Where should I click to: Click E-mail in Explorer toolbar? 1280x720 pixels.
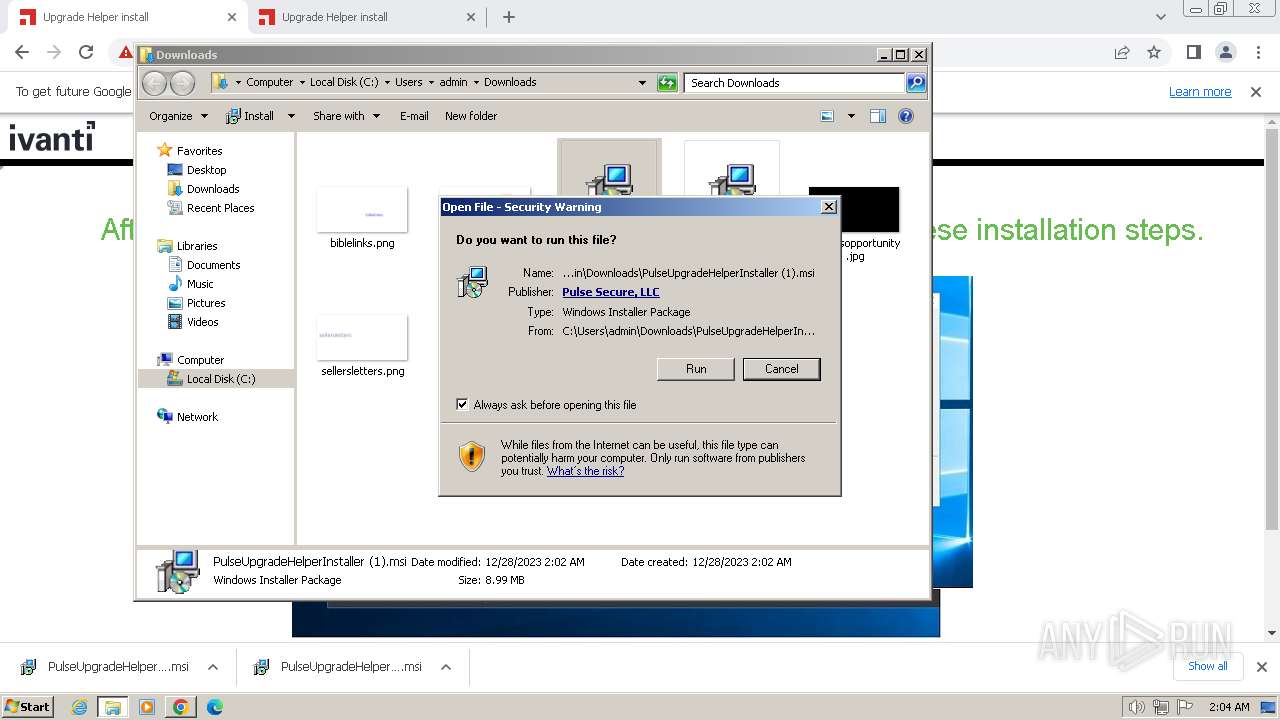tap(414, 116)
